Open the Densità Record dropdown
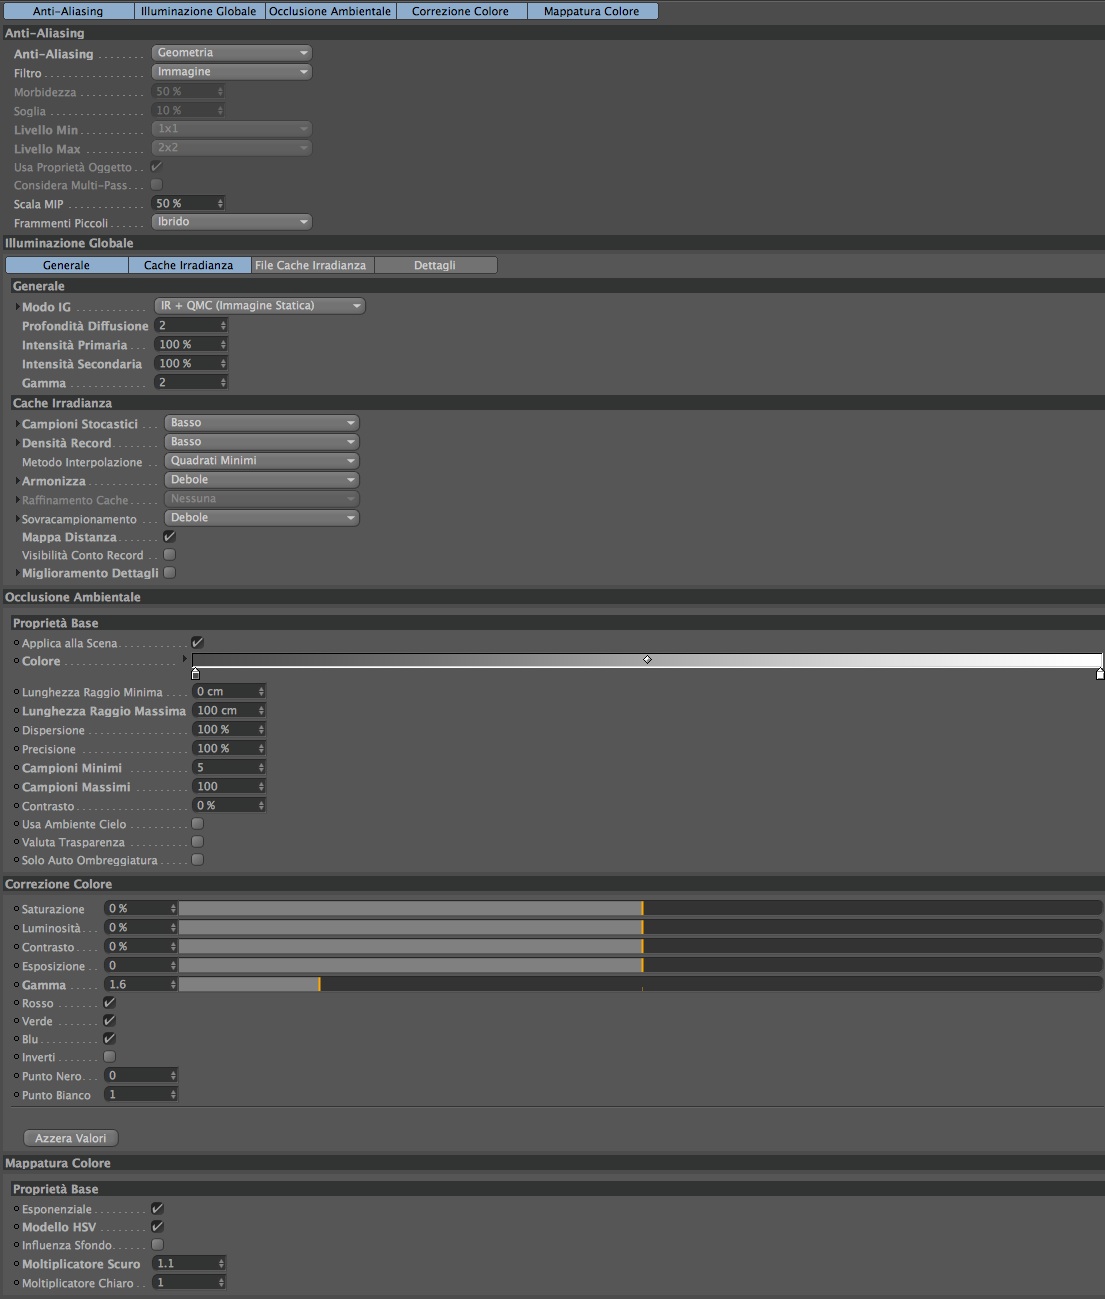This screenshot has height=1299, width=1105. click(262, 442)
